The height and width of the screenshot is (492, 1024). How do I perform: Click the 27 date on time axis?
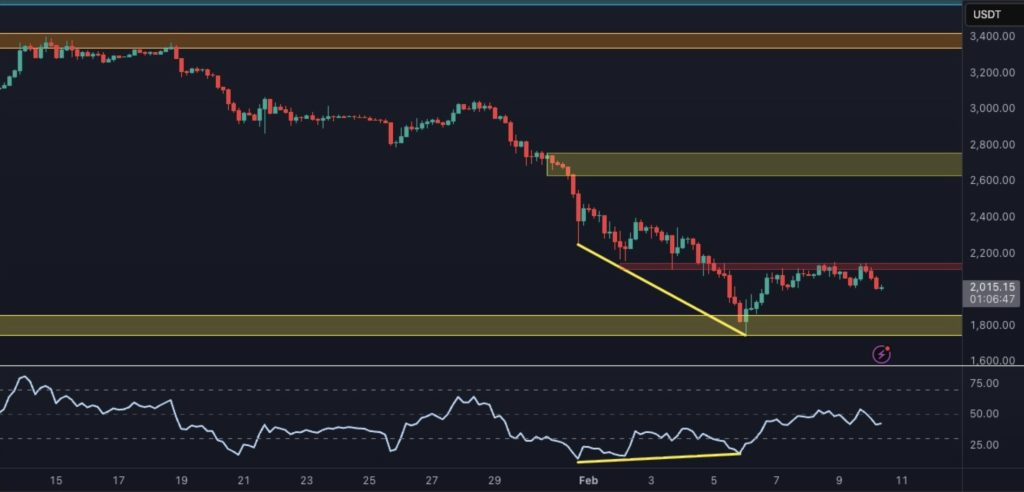432,480
